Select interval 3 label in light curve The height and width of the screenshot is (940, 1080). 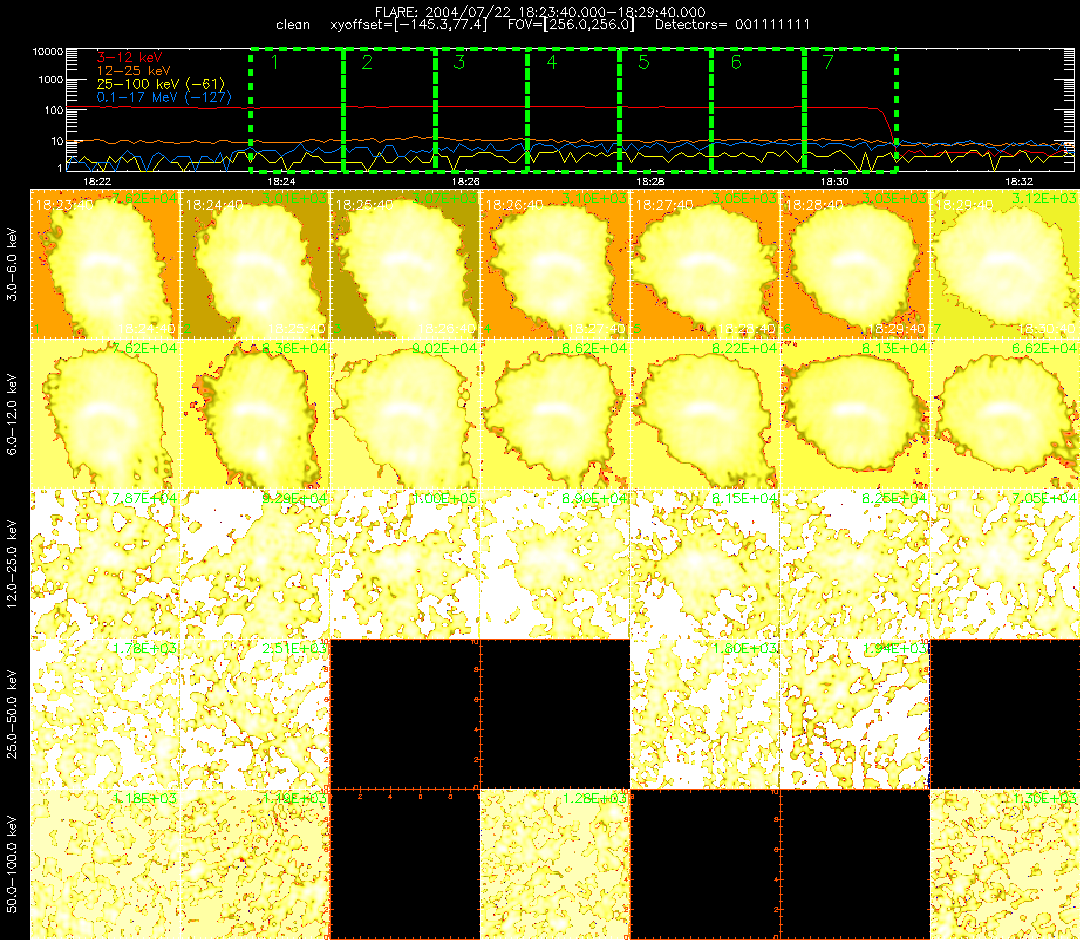pos(459,63)
